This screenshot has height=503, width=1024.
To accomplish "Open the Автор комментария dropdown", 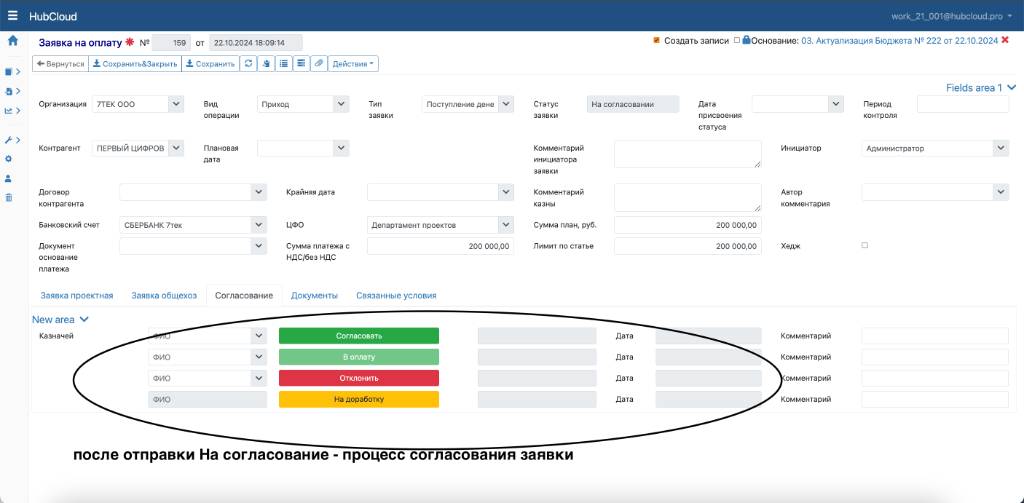I will click(1001, 192).
